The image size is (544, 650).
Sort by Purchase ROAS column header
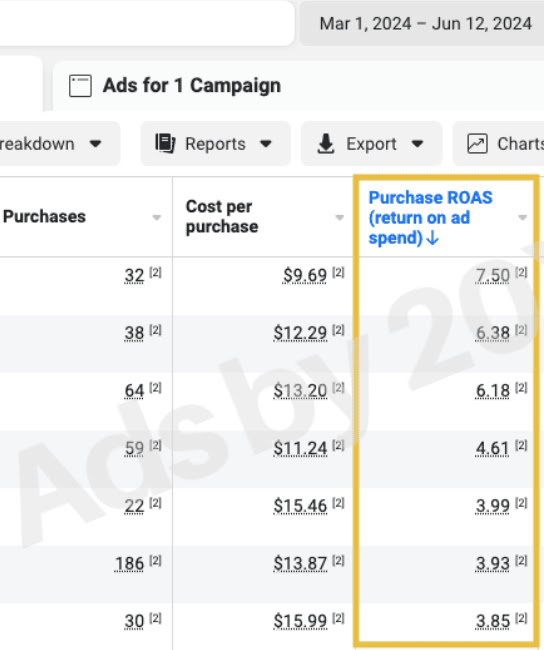tap(430, 218)
